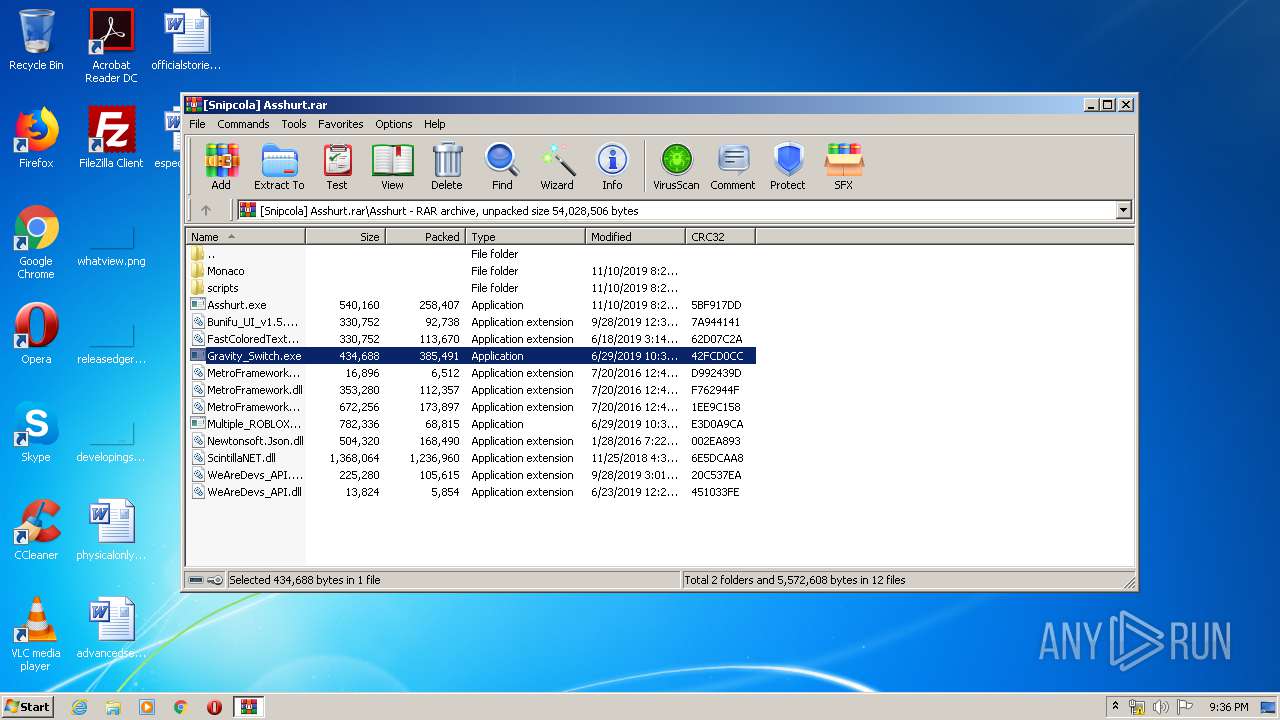Select the Monaco folder
Screen dimensions: 1280x720
pos(470,271)
